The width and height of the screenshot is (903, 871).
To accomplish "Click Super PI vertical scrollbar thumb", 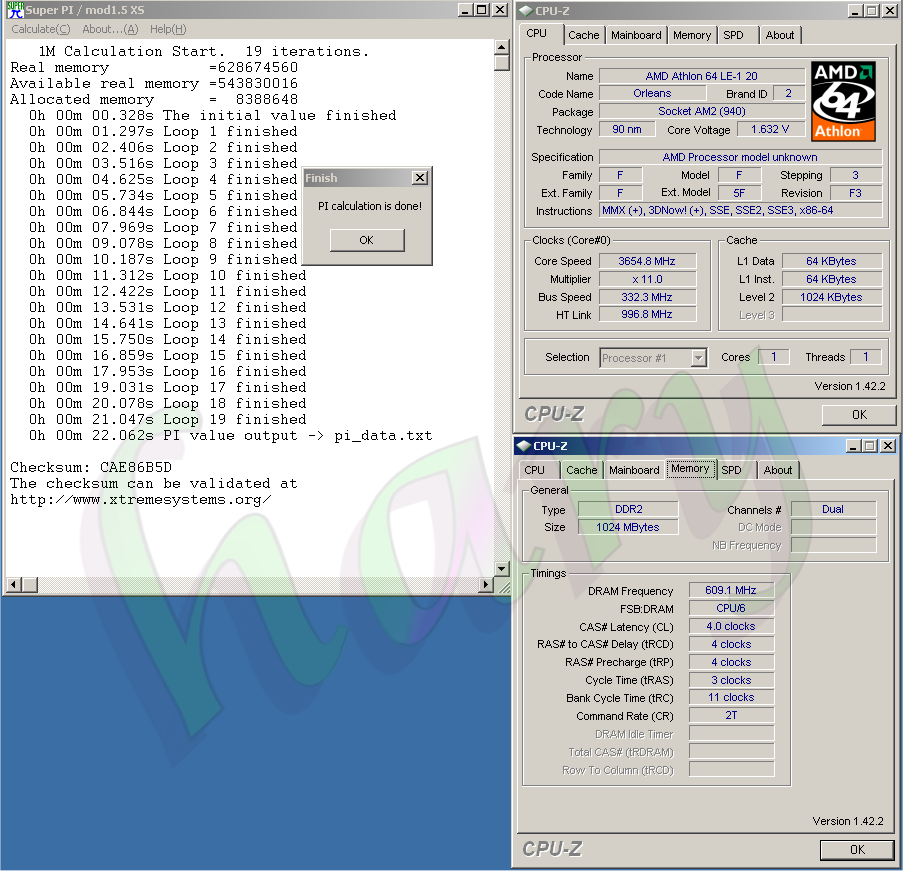I will (502, 62).
